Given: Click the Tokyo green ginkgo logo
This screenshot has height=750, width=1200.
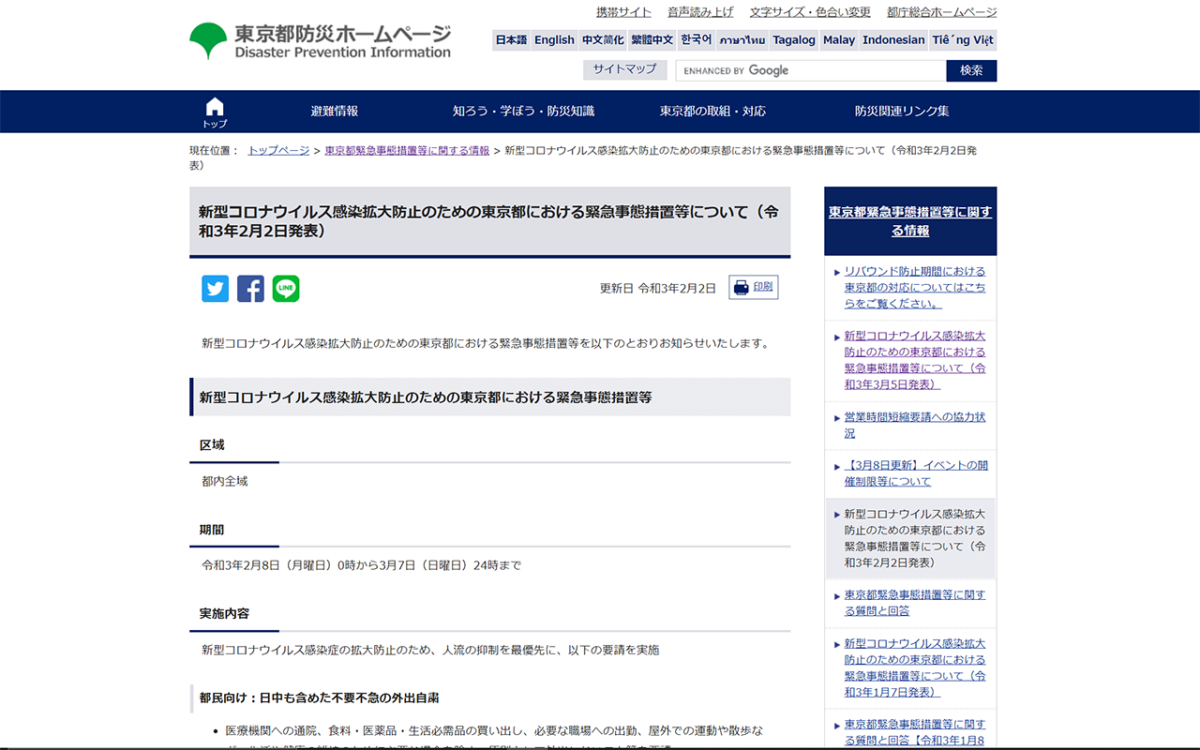Looking at the screenshot, I should (x=208, y=41).
